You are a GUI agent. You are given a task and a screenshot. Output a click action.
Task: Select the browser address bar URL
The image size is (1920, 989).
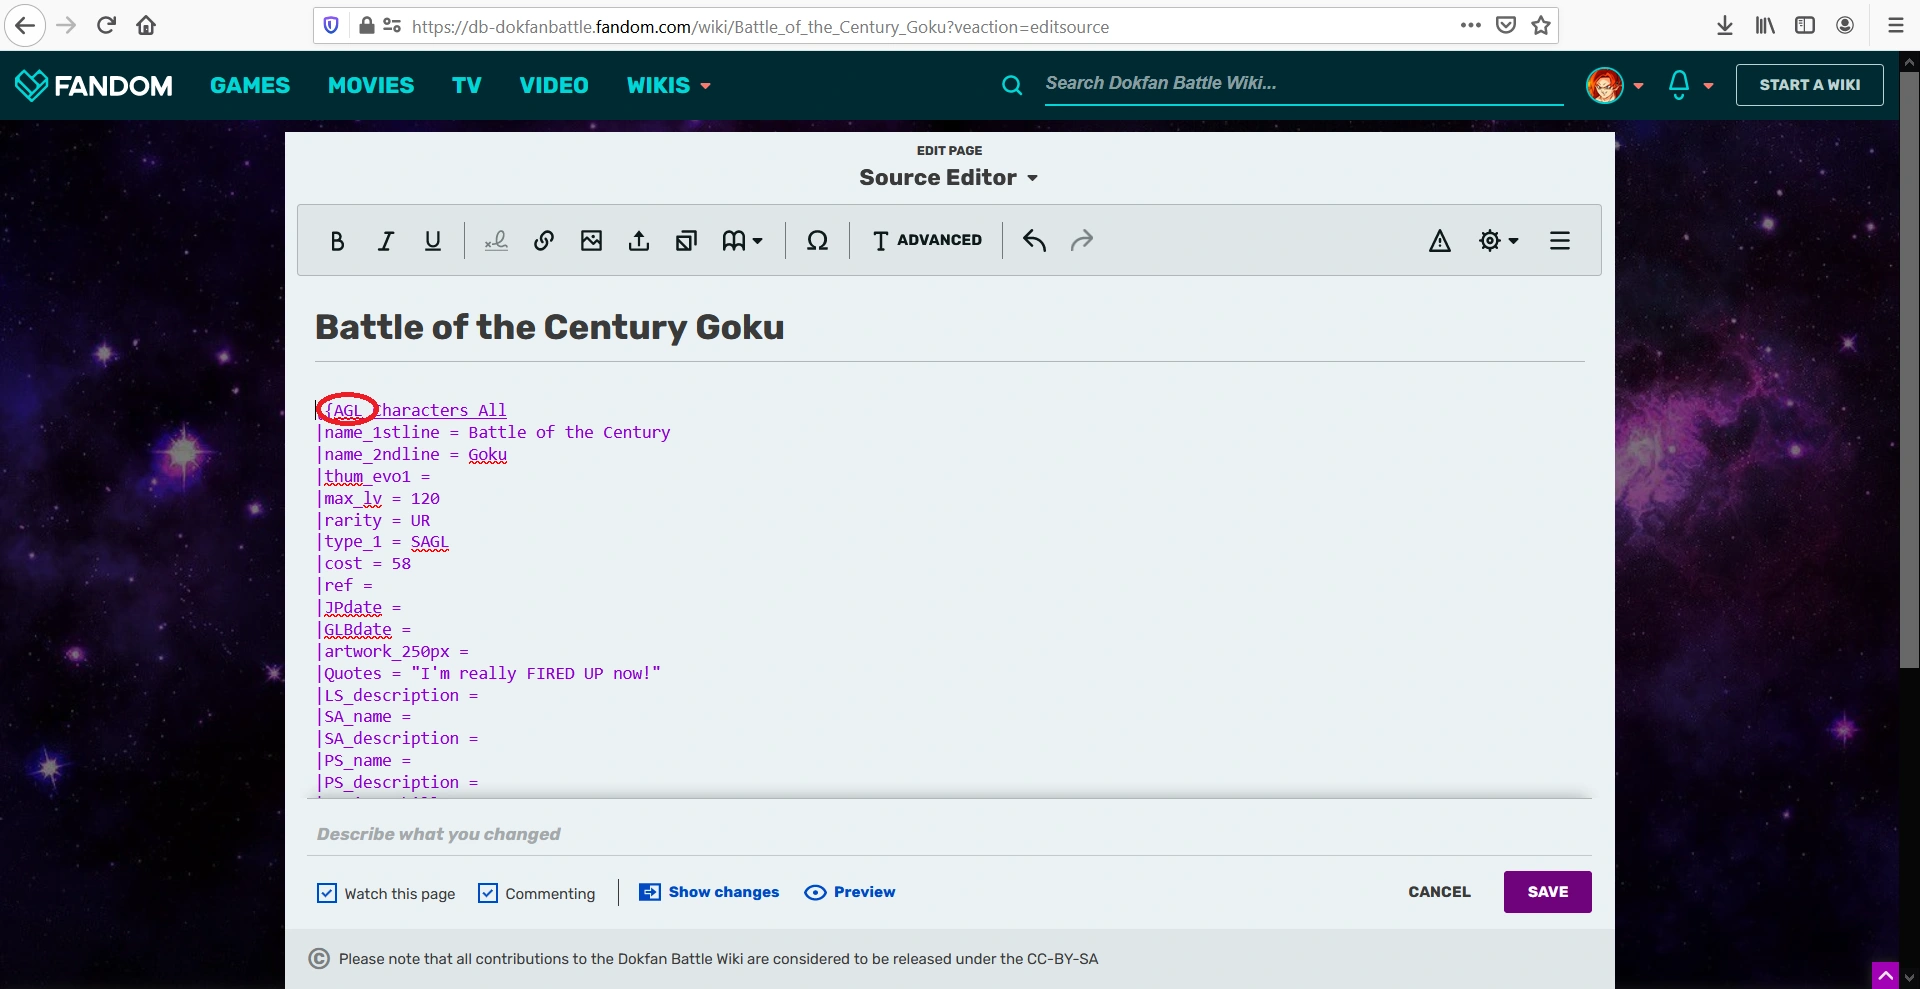(x=760, y=27)
